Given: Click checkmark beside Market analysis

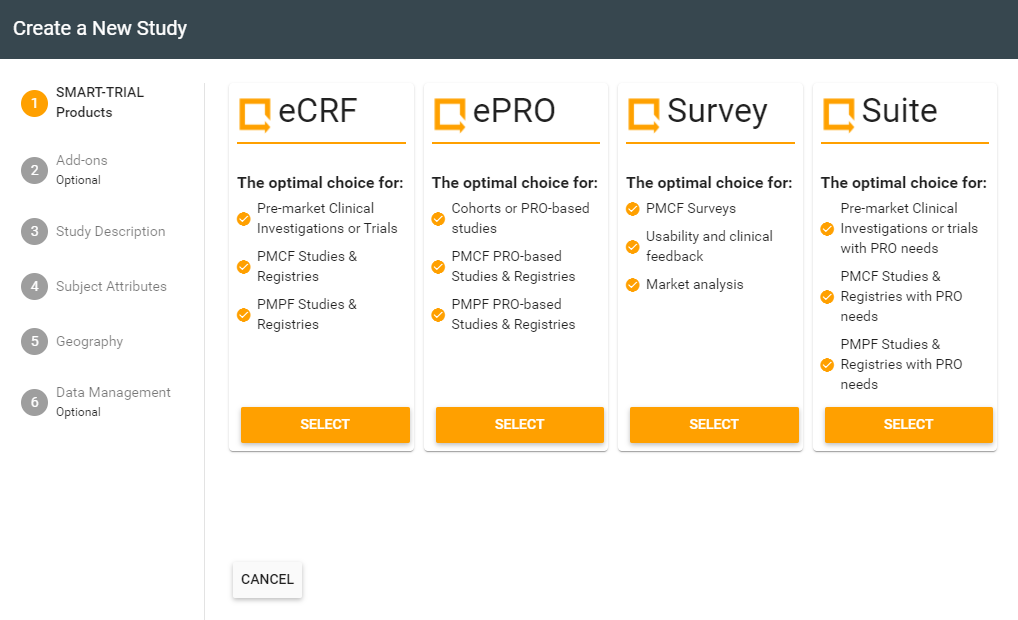Looking at the screenshot, I should click(x=632, y=285).
